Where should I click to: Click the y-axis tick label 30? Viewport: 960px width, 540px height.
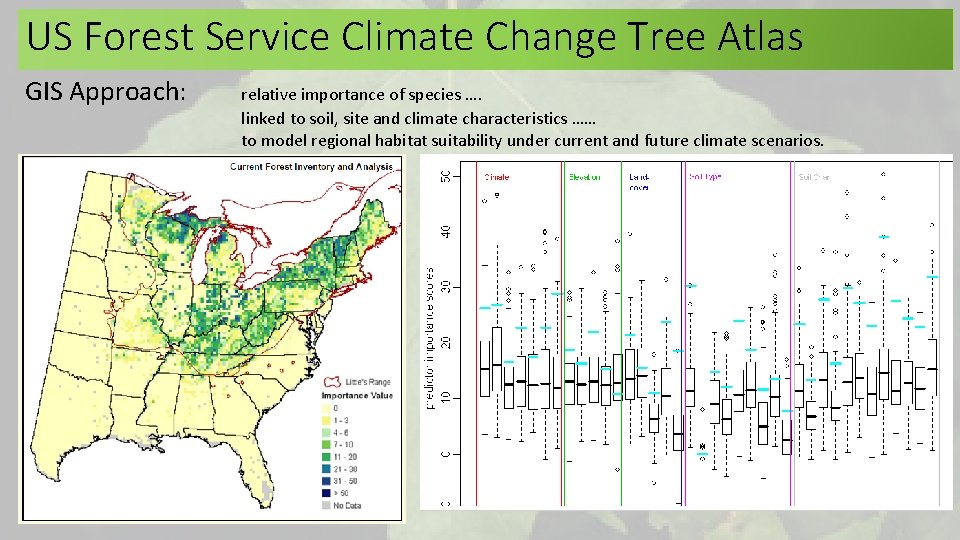coord(446,287)
